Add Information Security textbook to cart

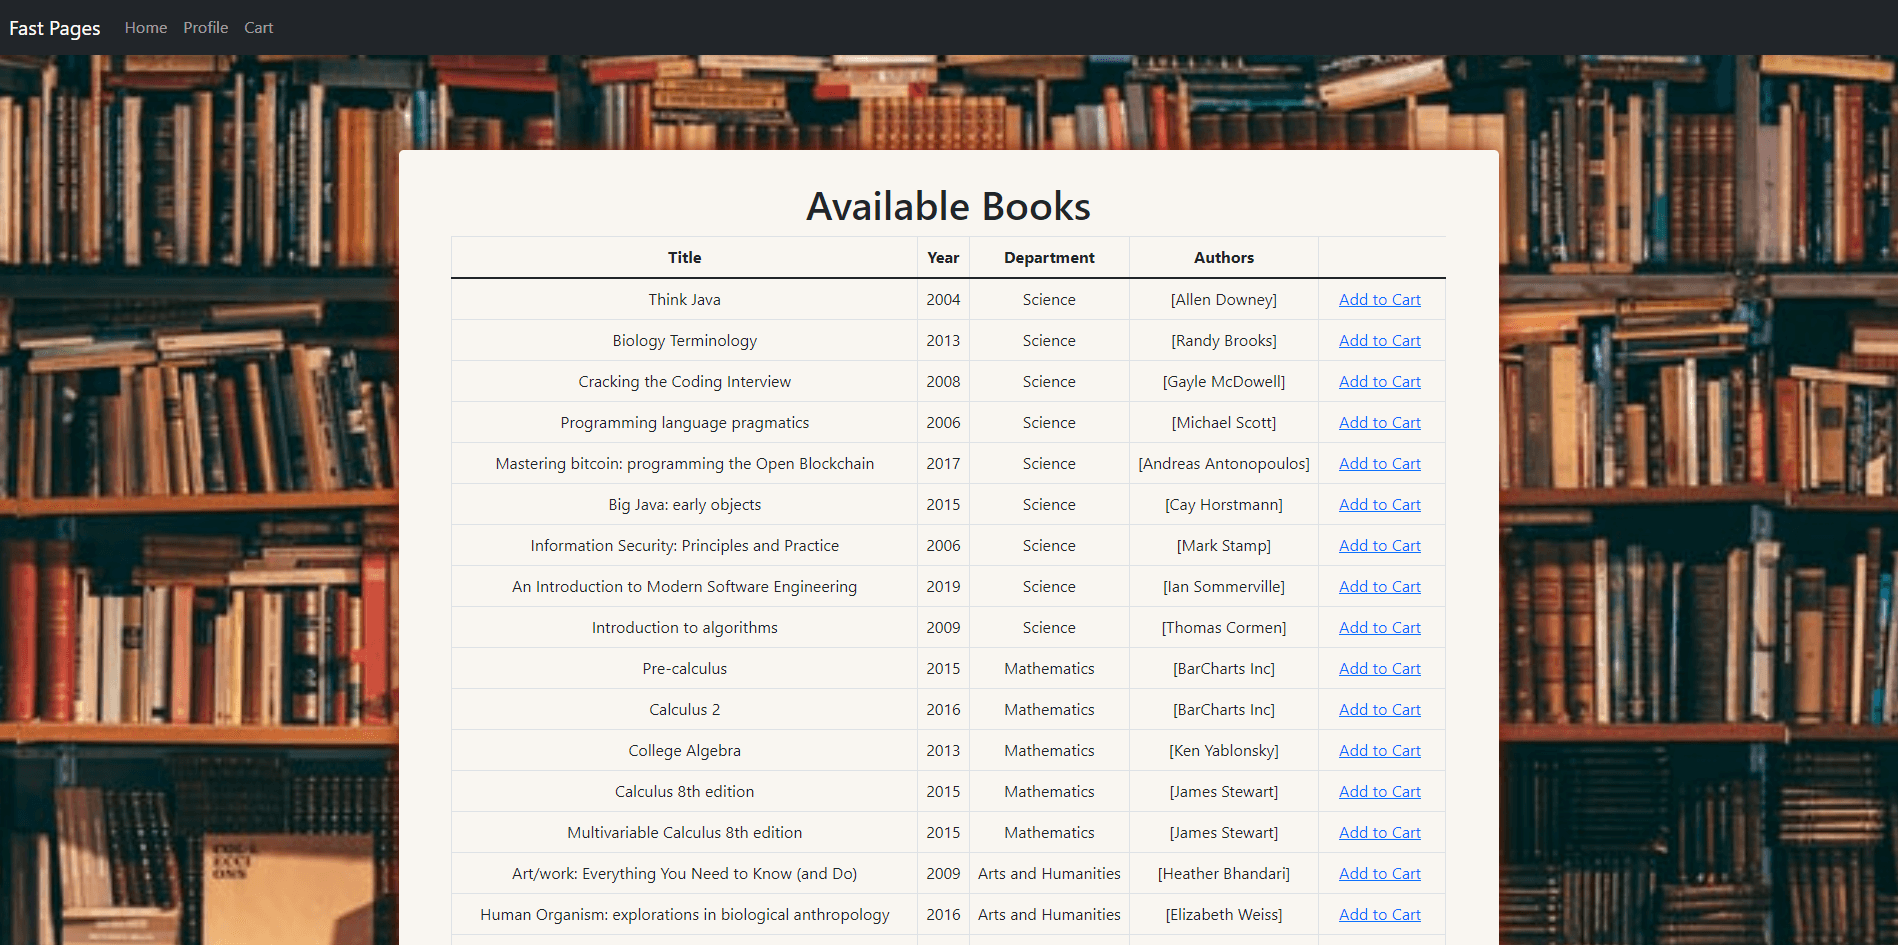[1379, 545]
